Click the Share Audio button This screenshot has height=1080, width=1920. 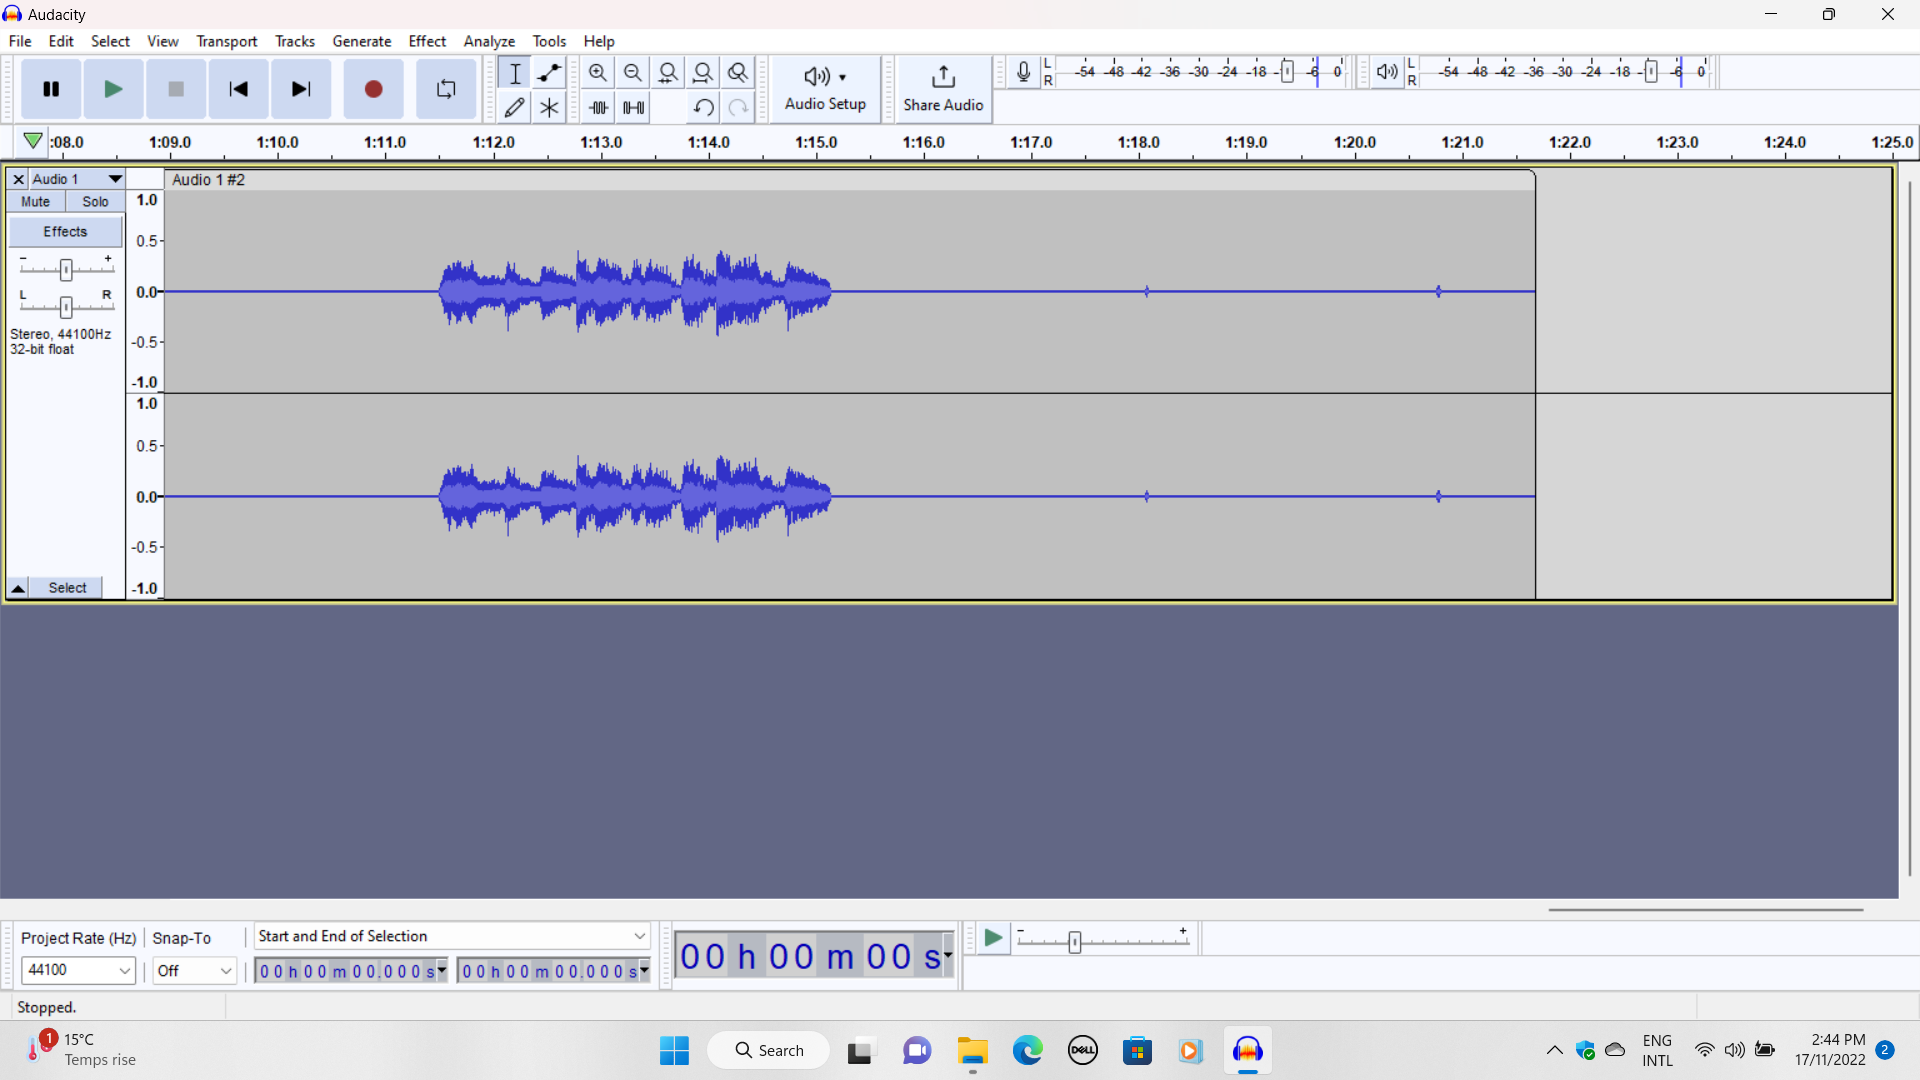click(942, 89)
